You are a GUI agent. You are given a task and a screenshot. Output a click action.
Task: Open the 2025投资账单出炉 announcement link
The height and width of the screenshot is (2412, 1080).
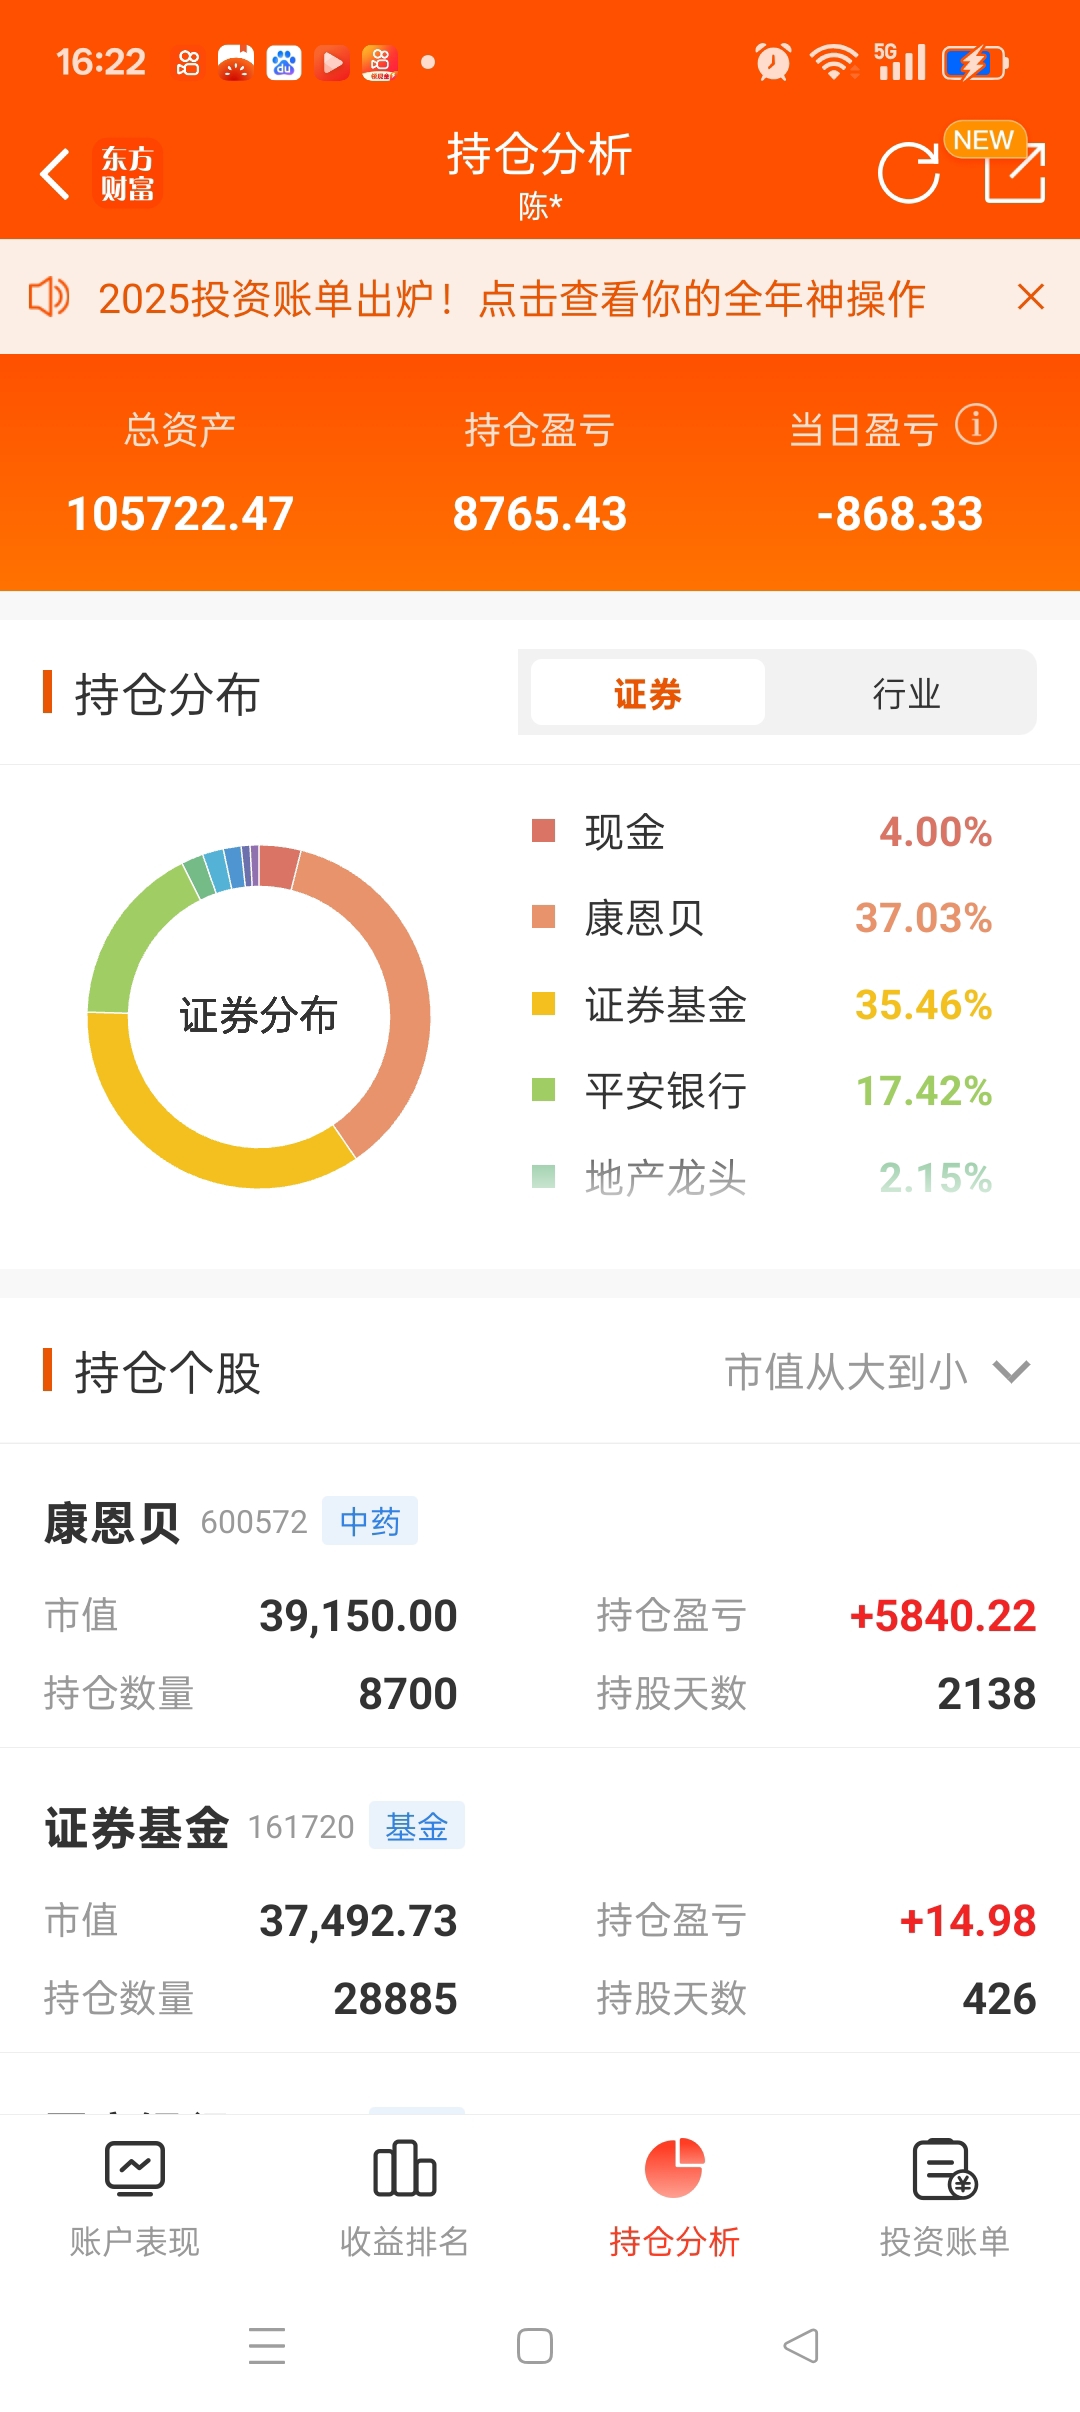coord(511,298)
